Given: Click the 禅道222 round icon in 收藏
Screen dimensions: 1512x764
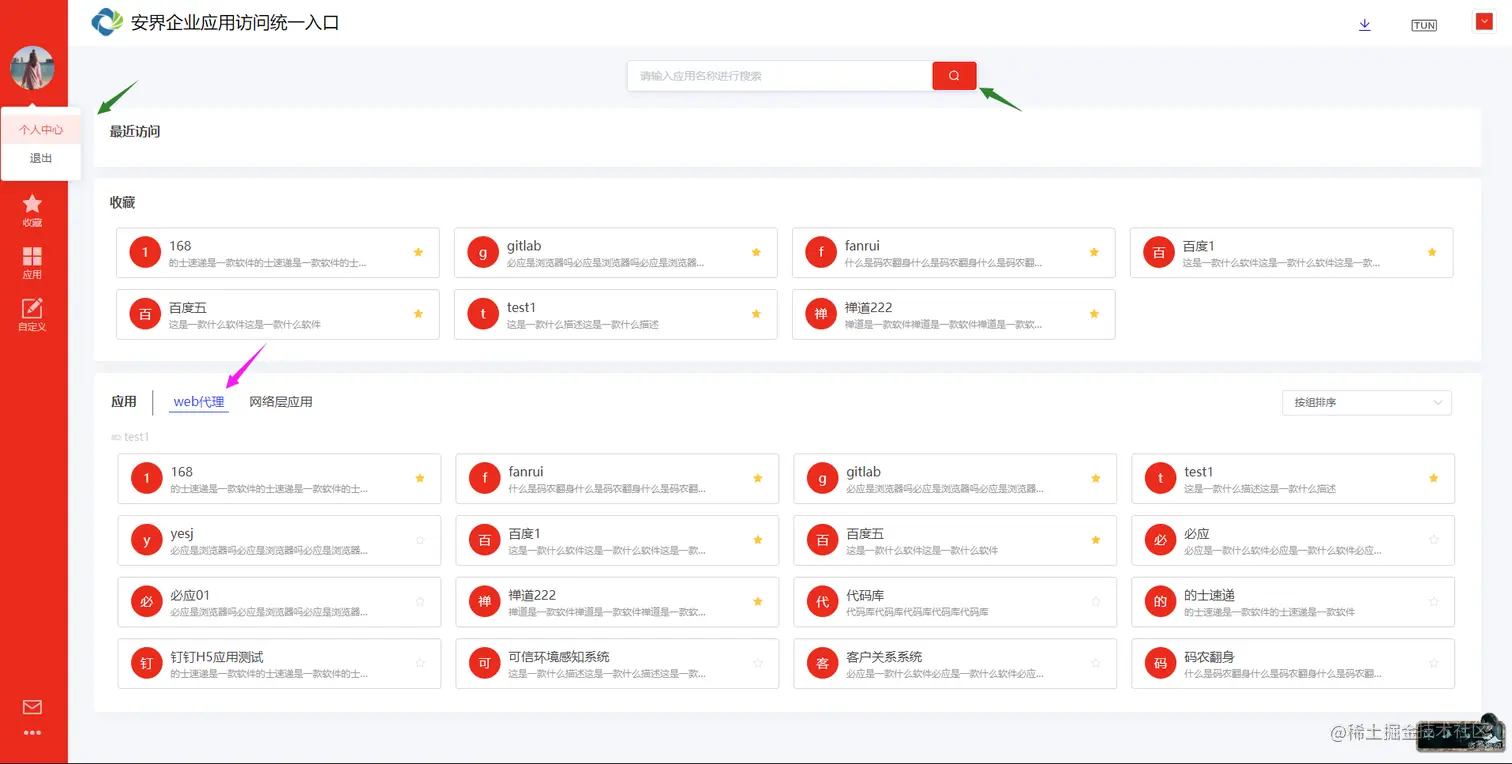Looking at the screenshot, I should (x=821, y=315).
